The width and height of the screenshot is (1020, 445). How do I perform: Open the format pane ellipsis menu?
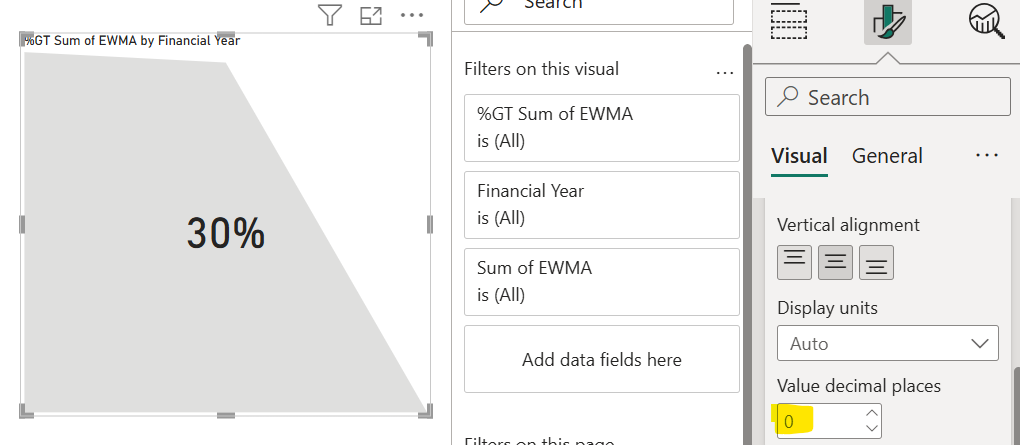(987, 155)
